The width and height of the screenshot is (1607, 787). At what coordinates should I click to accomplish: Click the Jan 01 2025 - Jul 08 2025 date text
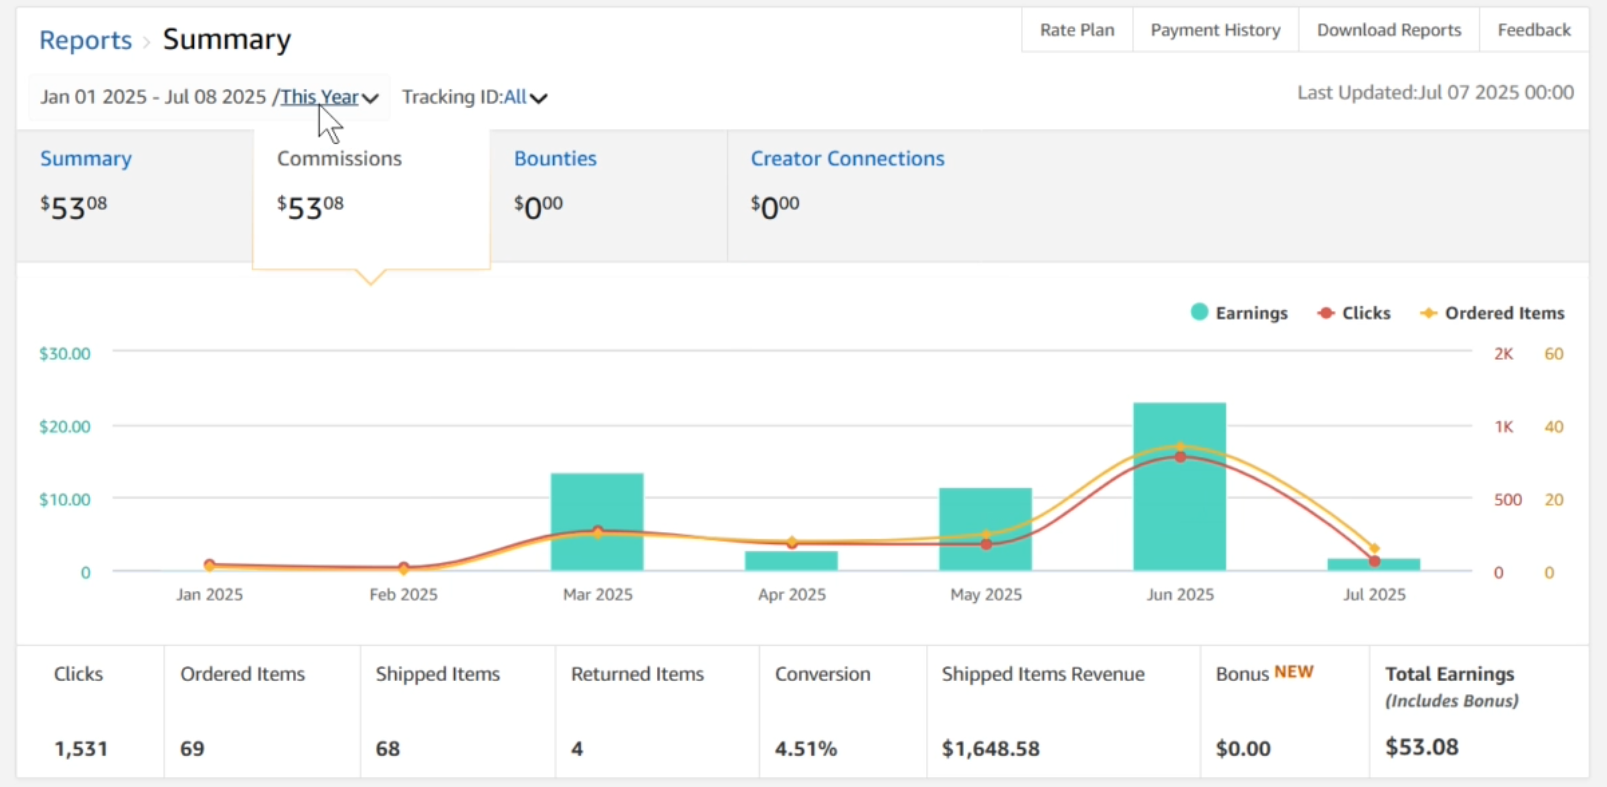(153, 97)
